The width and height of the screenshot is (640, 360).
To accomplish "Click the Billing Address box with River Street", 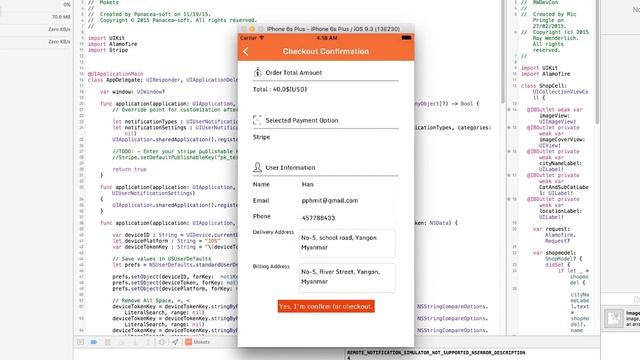I will (x=347, y=277).
